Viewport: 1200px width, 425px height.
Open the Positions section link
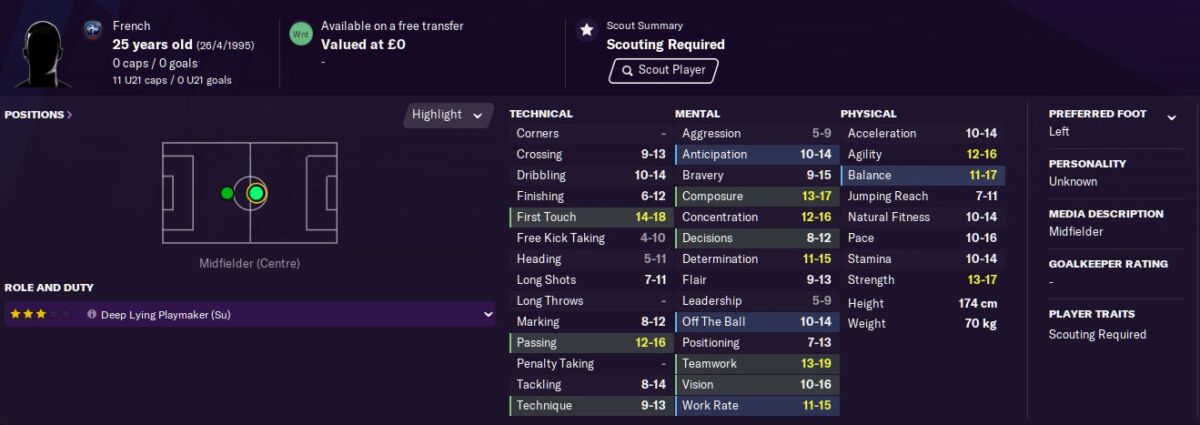click(38, 114)
